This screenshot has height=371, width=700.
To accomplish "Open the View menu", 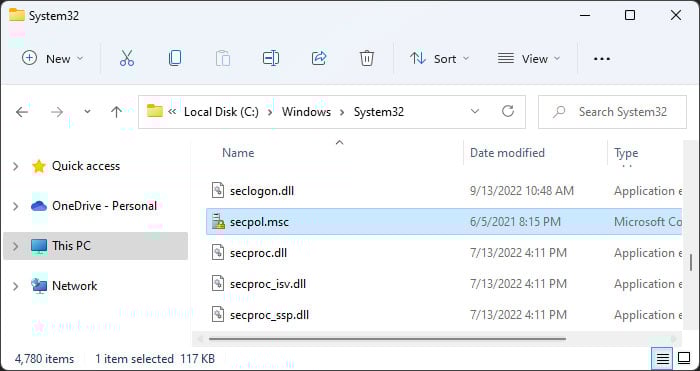I will pos(529,58).
